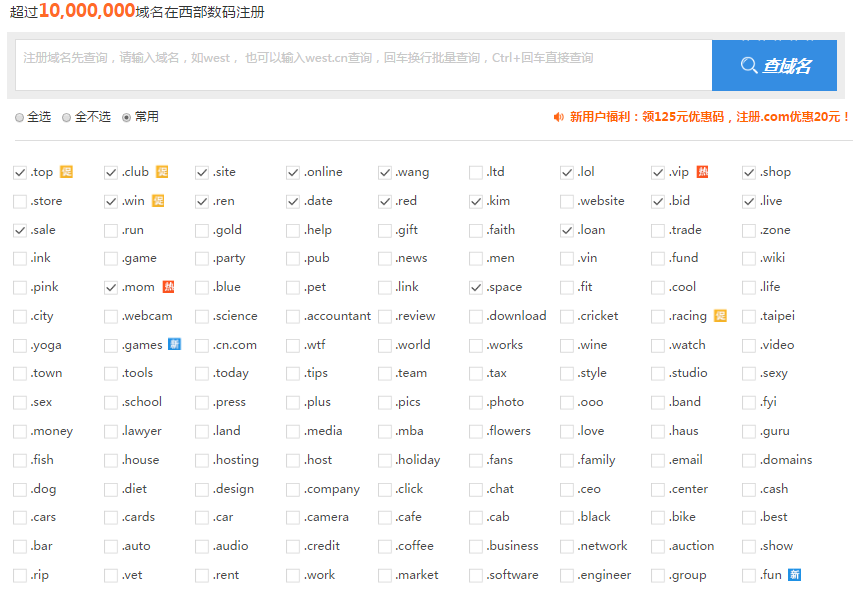Uncheck the .club domain checkbox
855x598 pixels.
pos(111,173)
